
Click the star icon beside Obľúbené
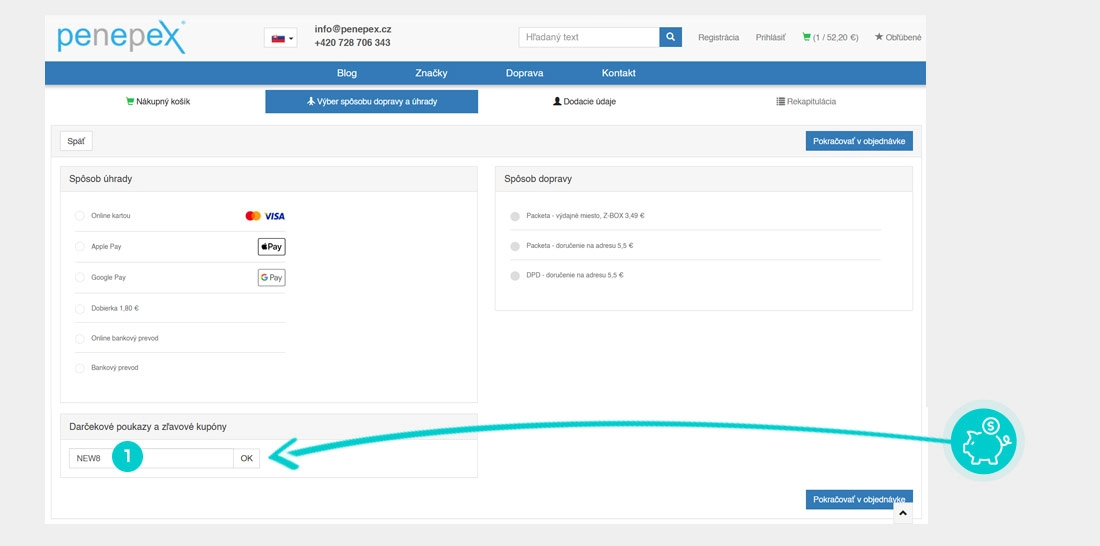point(878,36)
